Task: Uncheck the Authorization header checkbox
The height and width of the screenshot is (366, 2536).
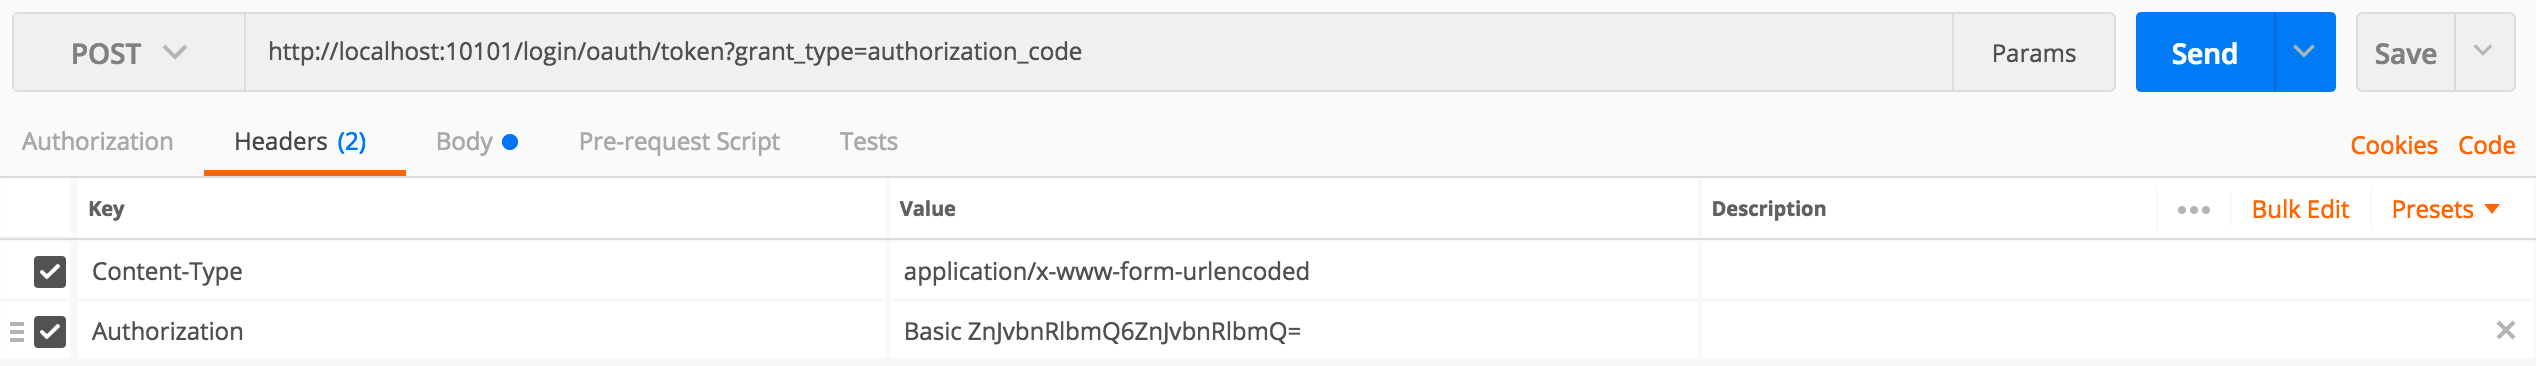Action: pyautogui.click(x=50, y=331)
